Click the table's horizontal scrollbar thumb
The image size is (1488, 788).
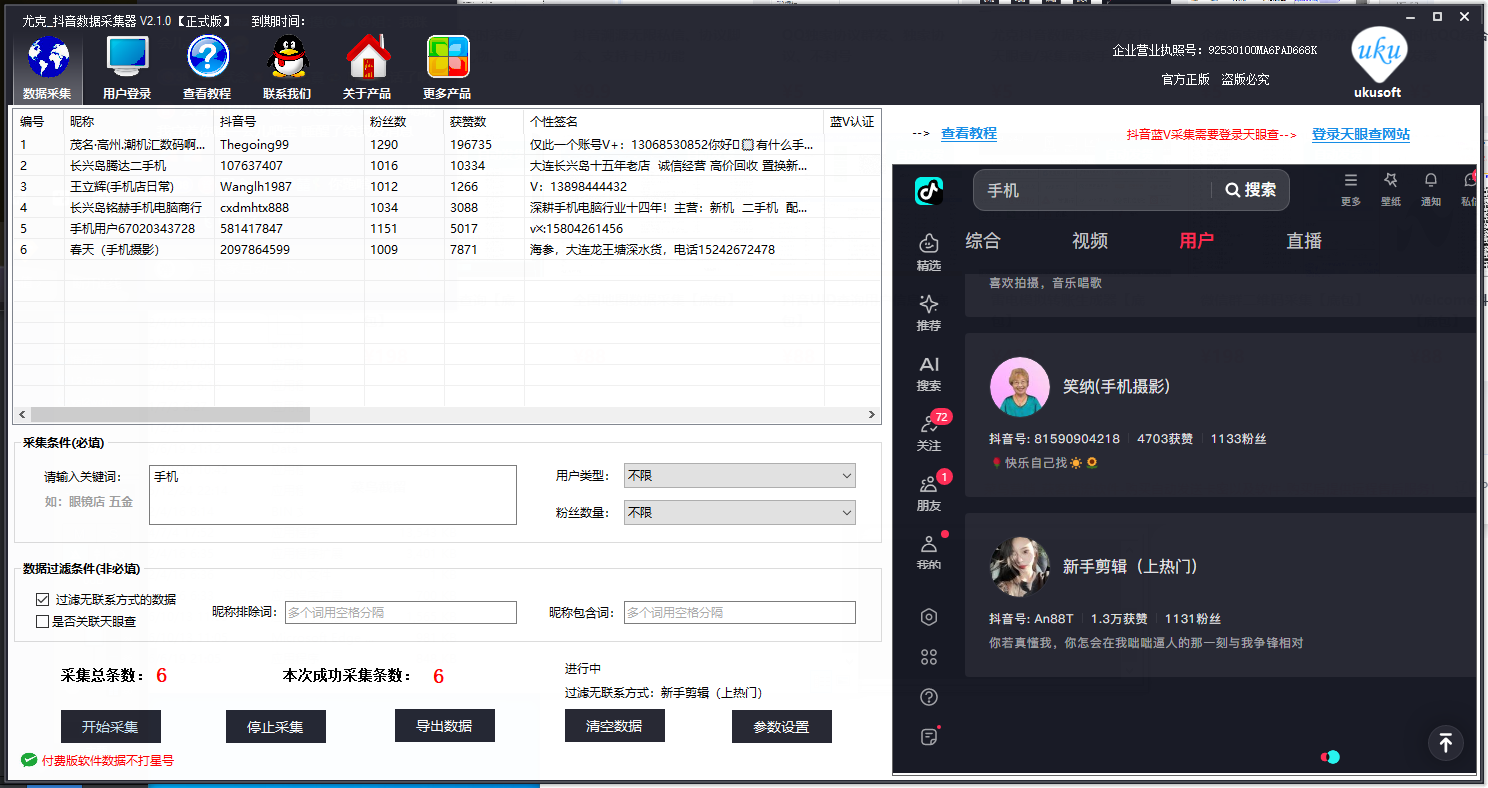tap(170, 414)
